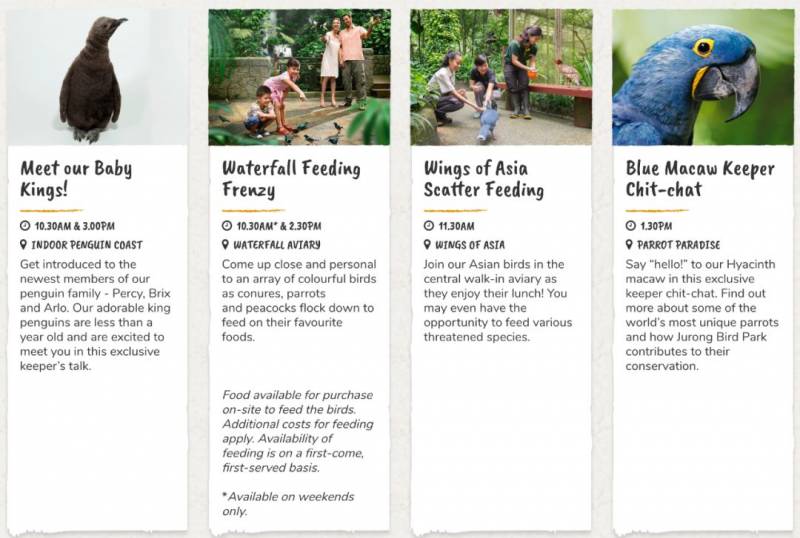Click the location pin next to Waterfall Aviary
This screenshot has height=538, width=800.
tap(225, 244)
